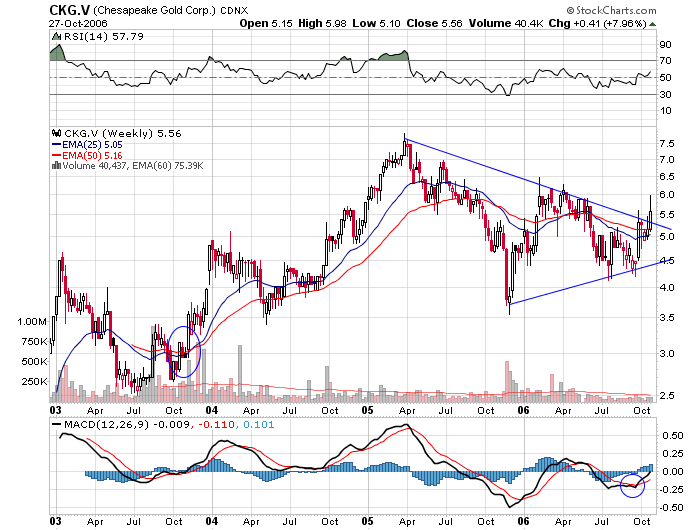
Task: Click the CKG.V (Weekly) 5.56 legend text
Action: (x=123, y=134)
